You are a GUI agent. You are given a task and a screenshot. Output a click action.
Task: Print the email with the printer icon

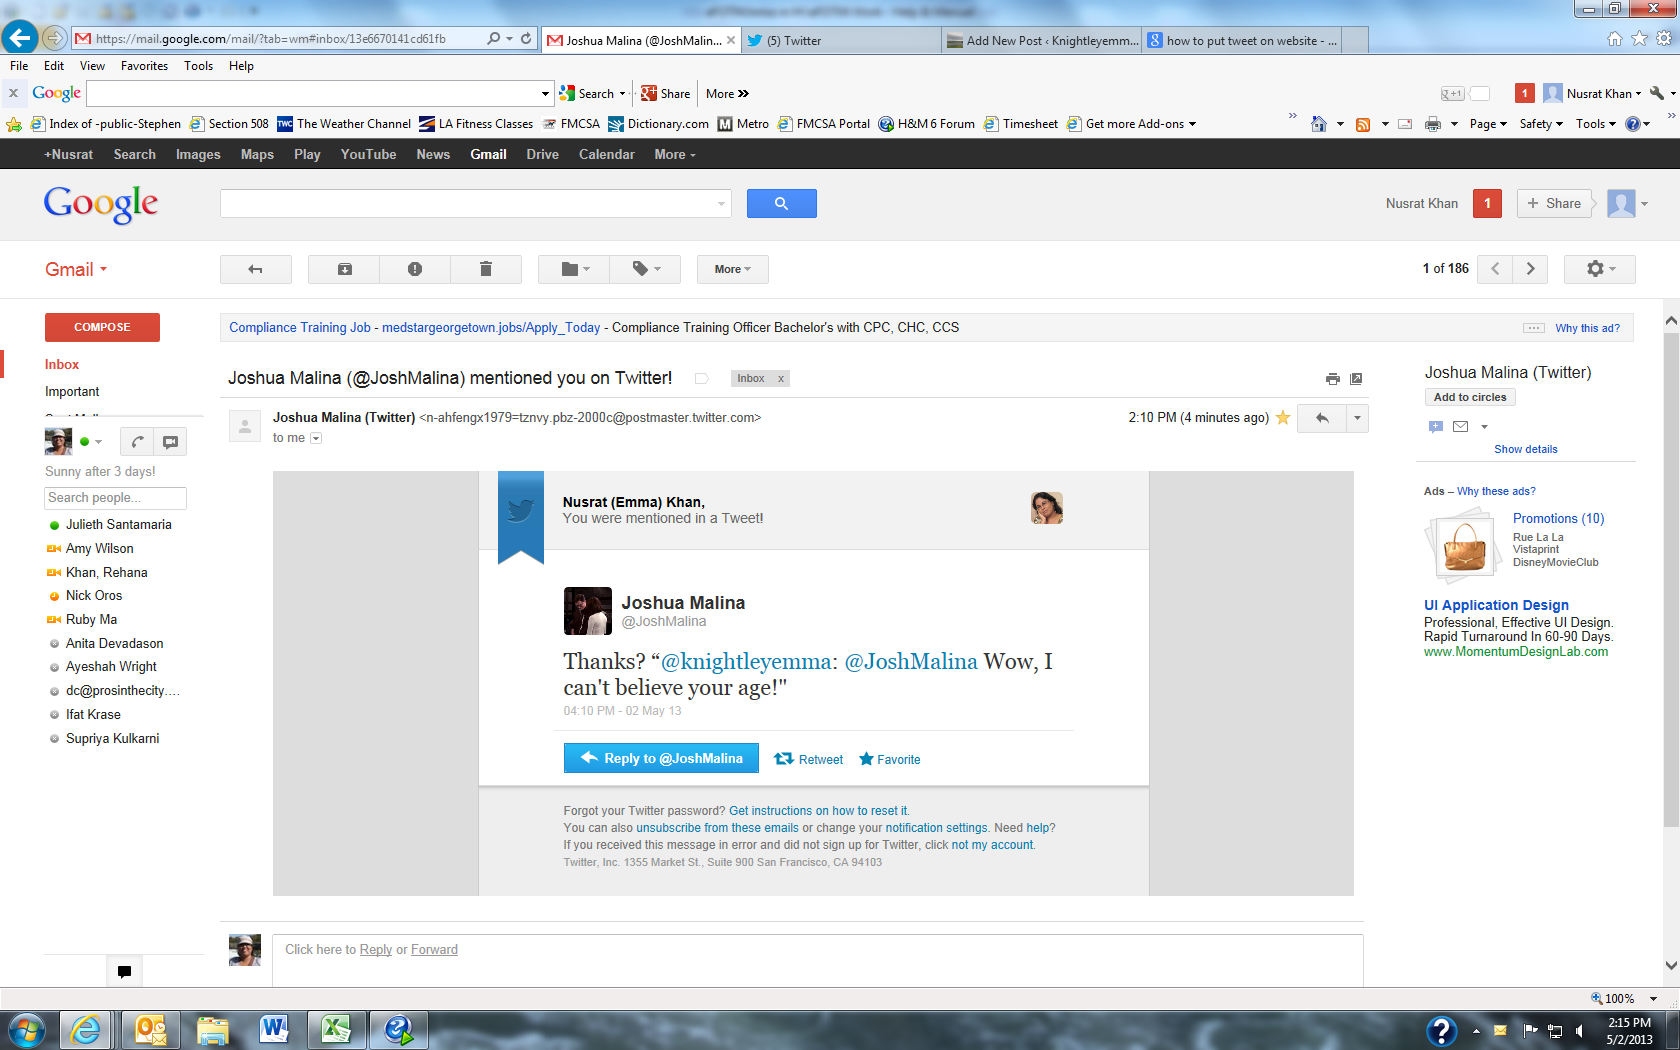pos(1332,379)
